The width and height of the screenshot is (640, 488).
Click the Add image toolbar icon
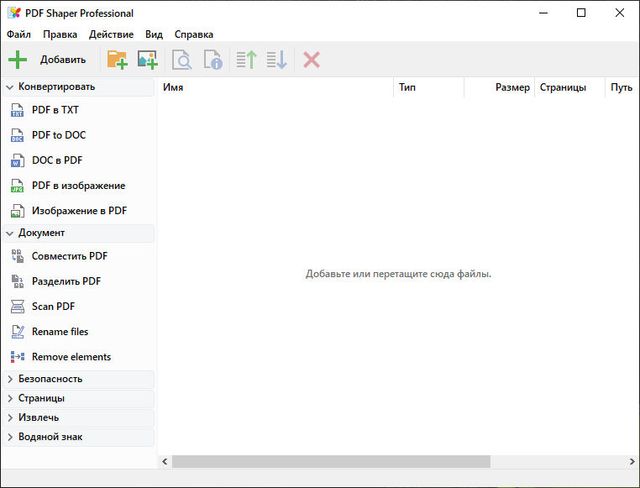[x=148, y=60]
